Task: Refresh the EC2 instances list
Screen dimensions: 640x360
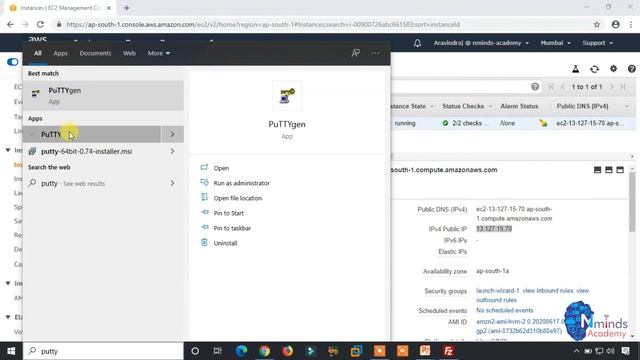Action: tap(594, 69)
